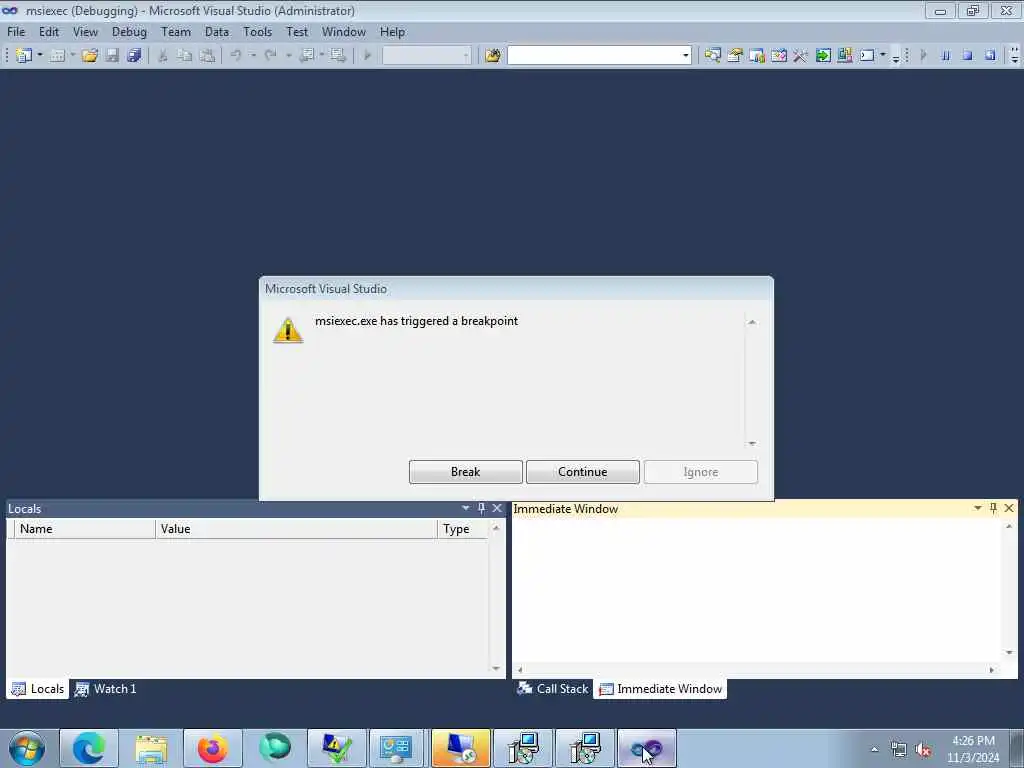This screenshot has height=768, width=1024.
Task: Open Properties Window toolbar icon
Action: 735,56
